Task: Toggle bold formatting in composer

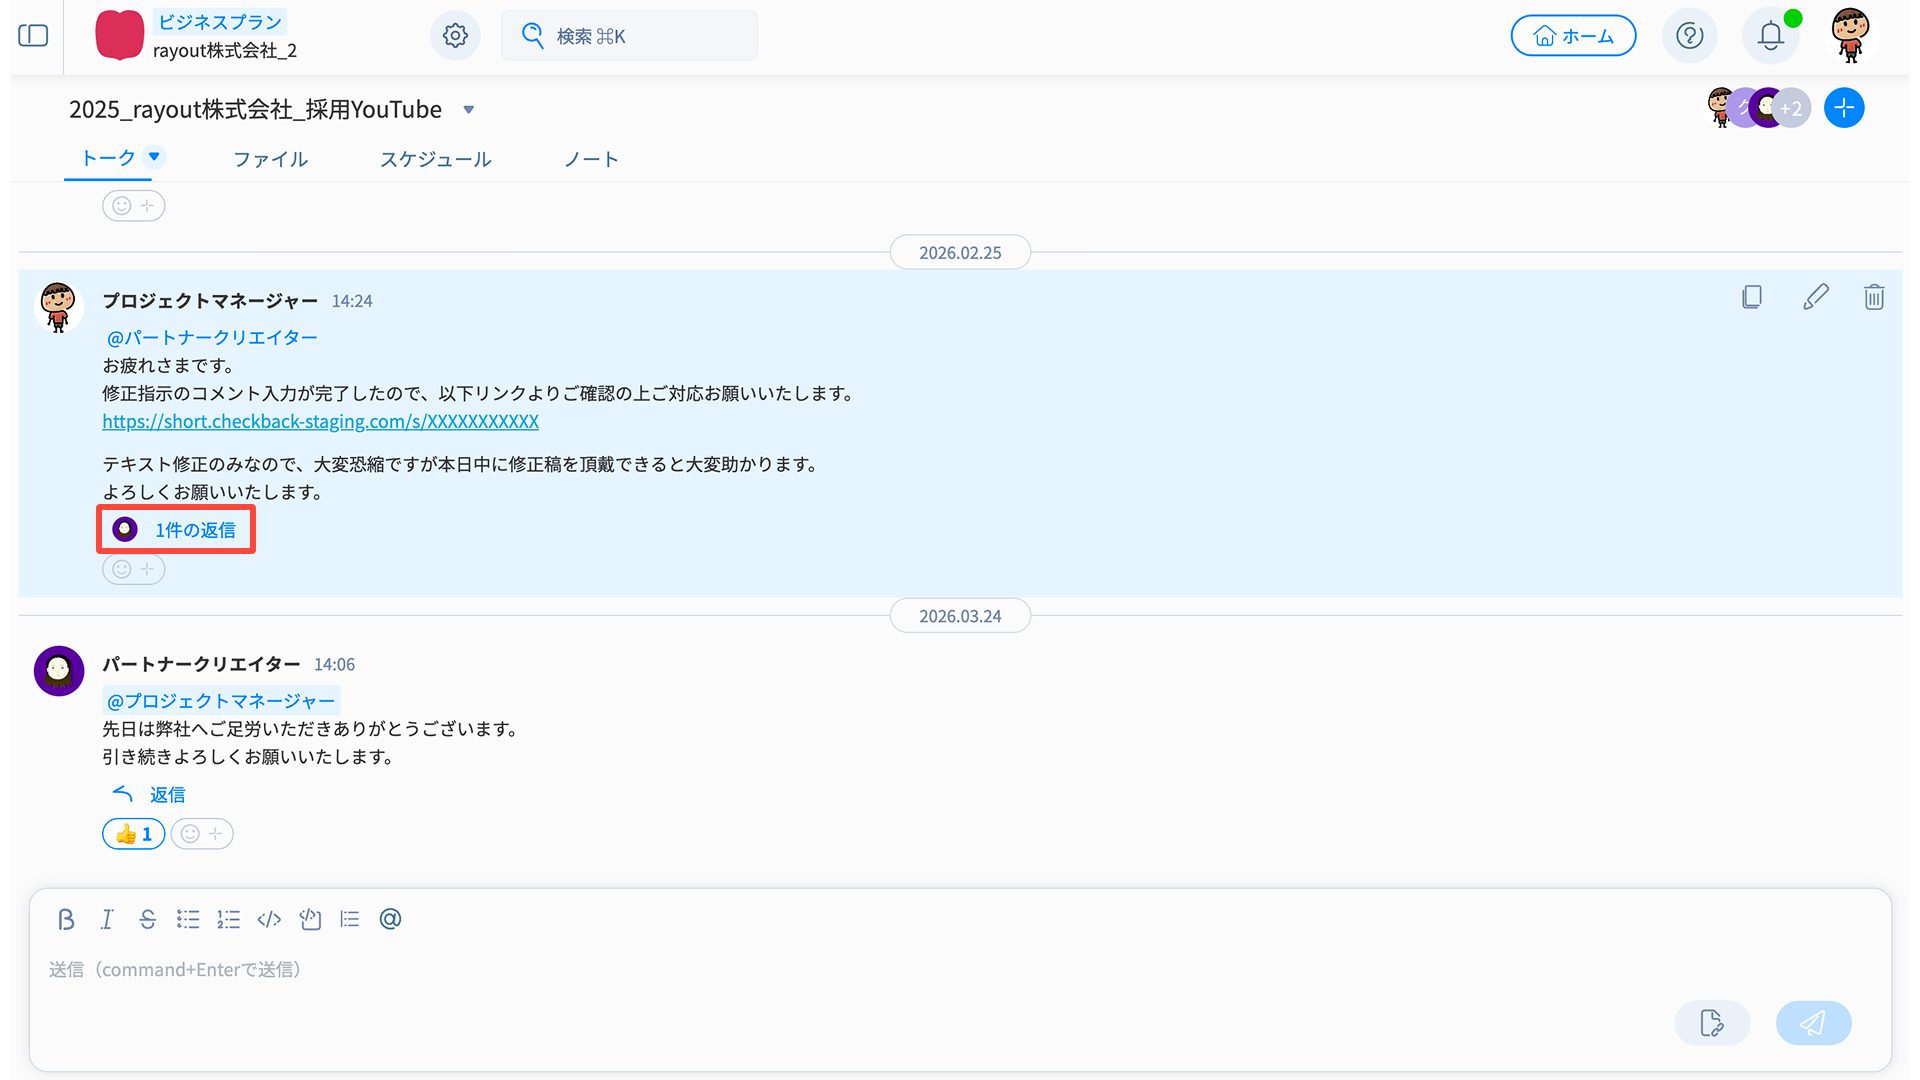Action: (66, 919)
